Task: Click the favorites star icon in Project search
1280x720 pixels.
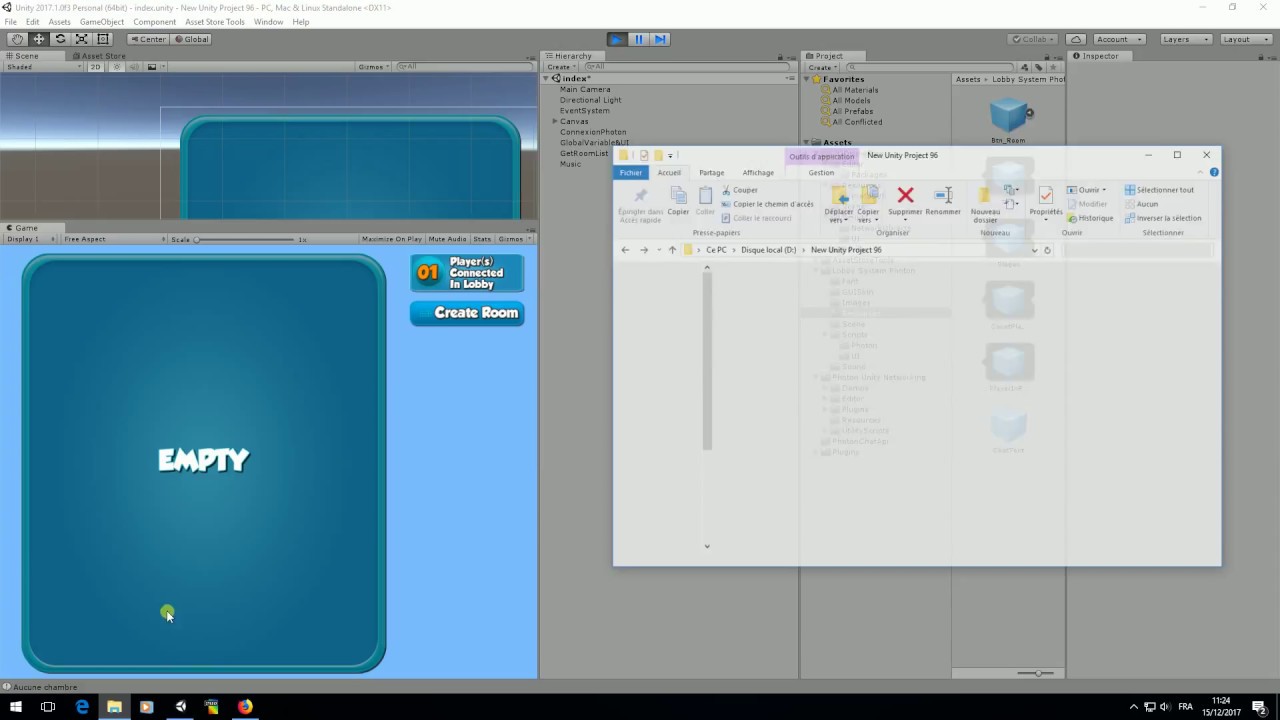Action: pyautogui.click(x=1052, y=67)
